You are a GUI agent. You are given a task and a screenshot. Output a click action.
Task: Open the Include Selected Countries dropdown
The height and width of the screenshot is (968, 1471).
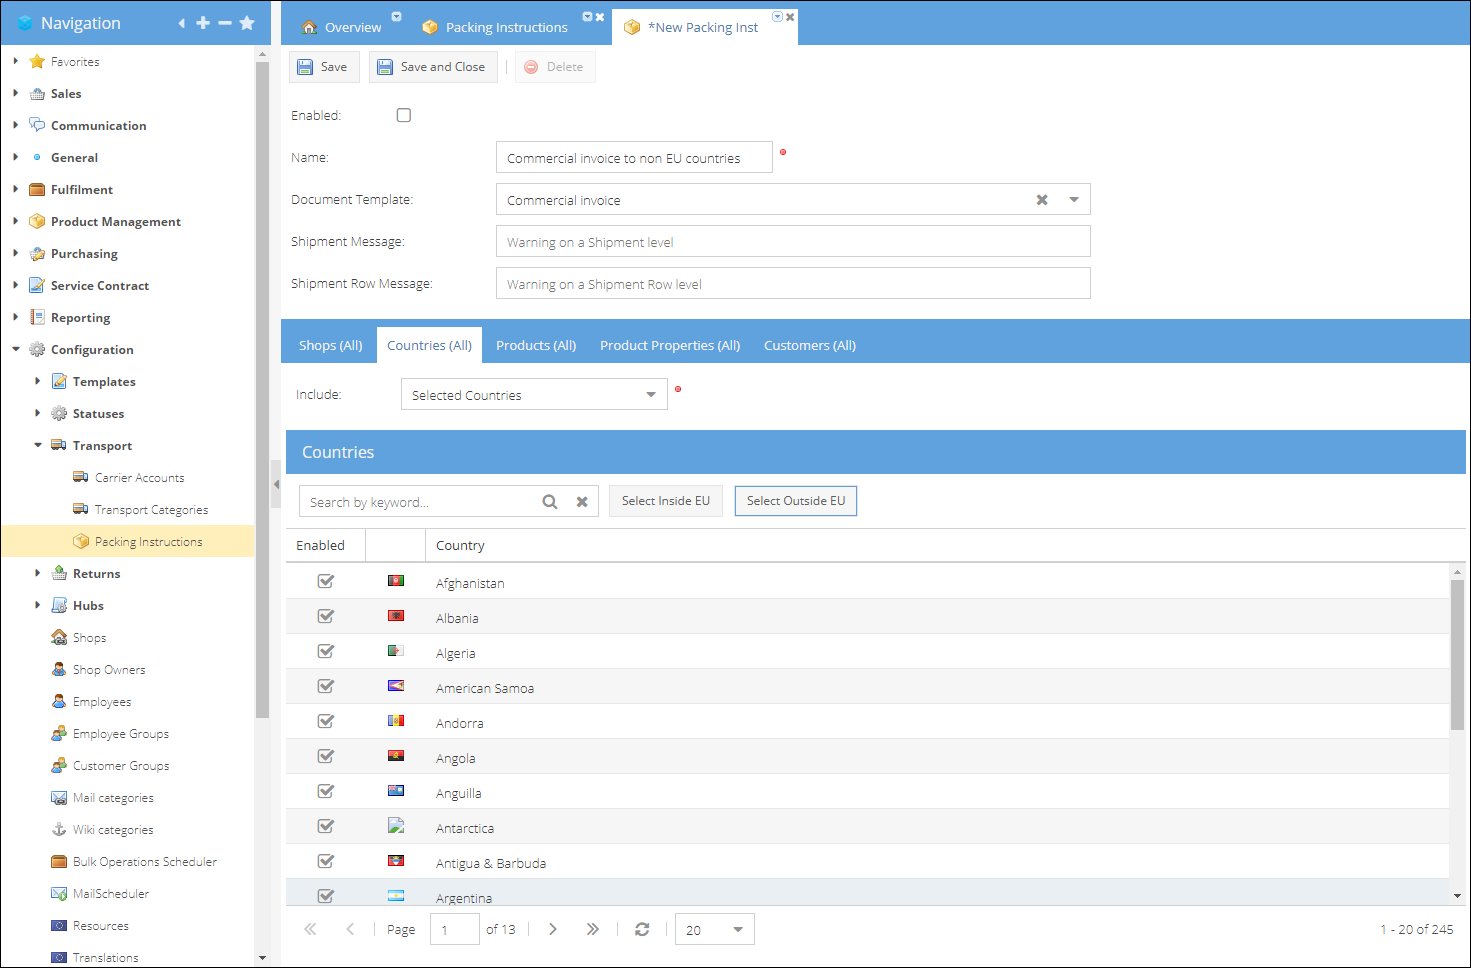(534, 395)
